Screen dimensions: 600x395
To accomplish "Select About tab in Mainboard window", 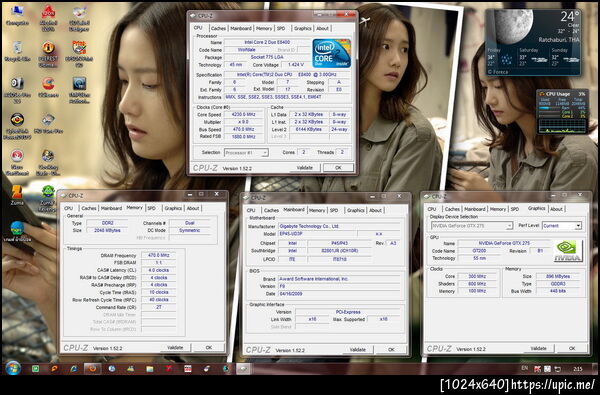I will pyautogui.click(x=375, y=210).
